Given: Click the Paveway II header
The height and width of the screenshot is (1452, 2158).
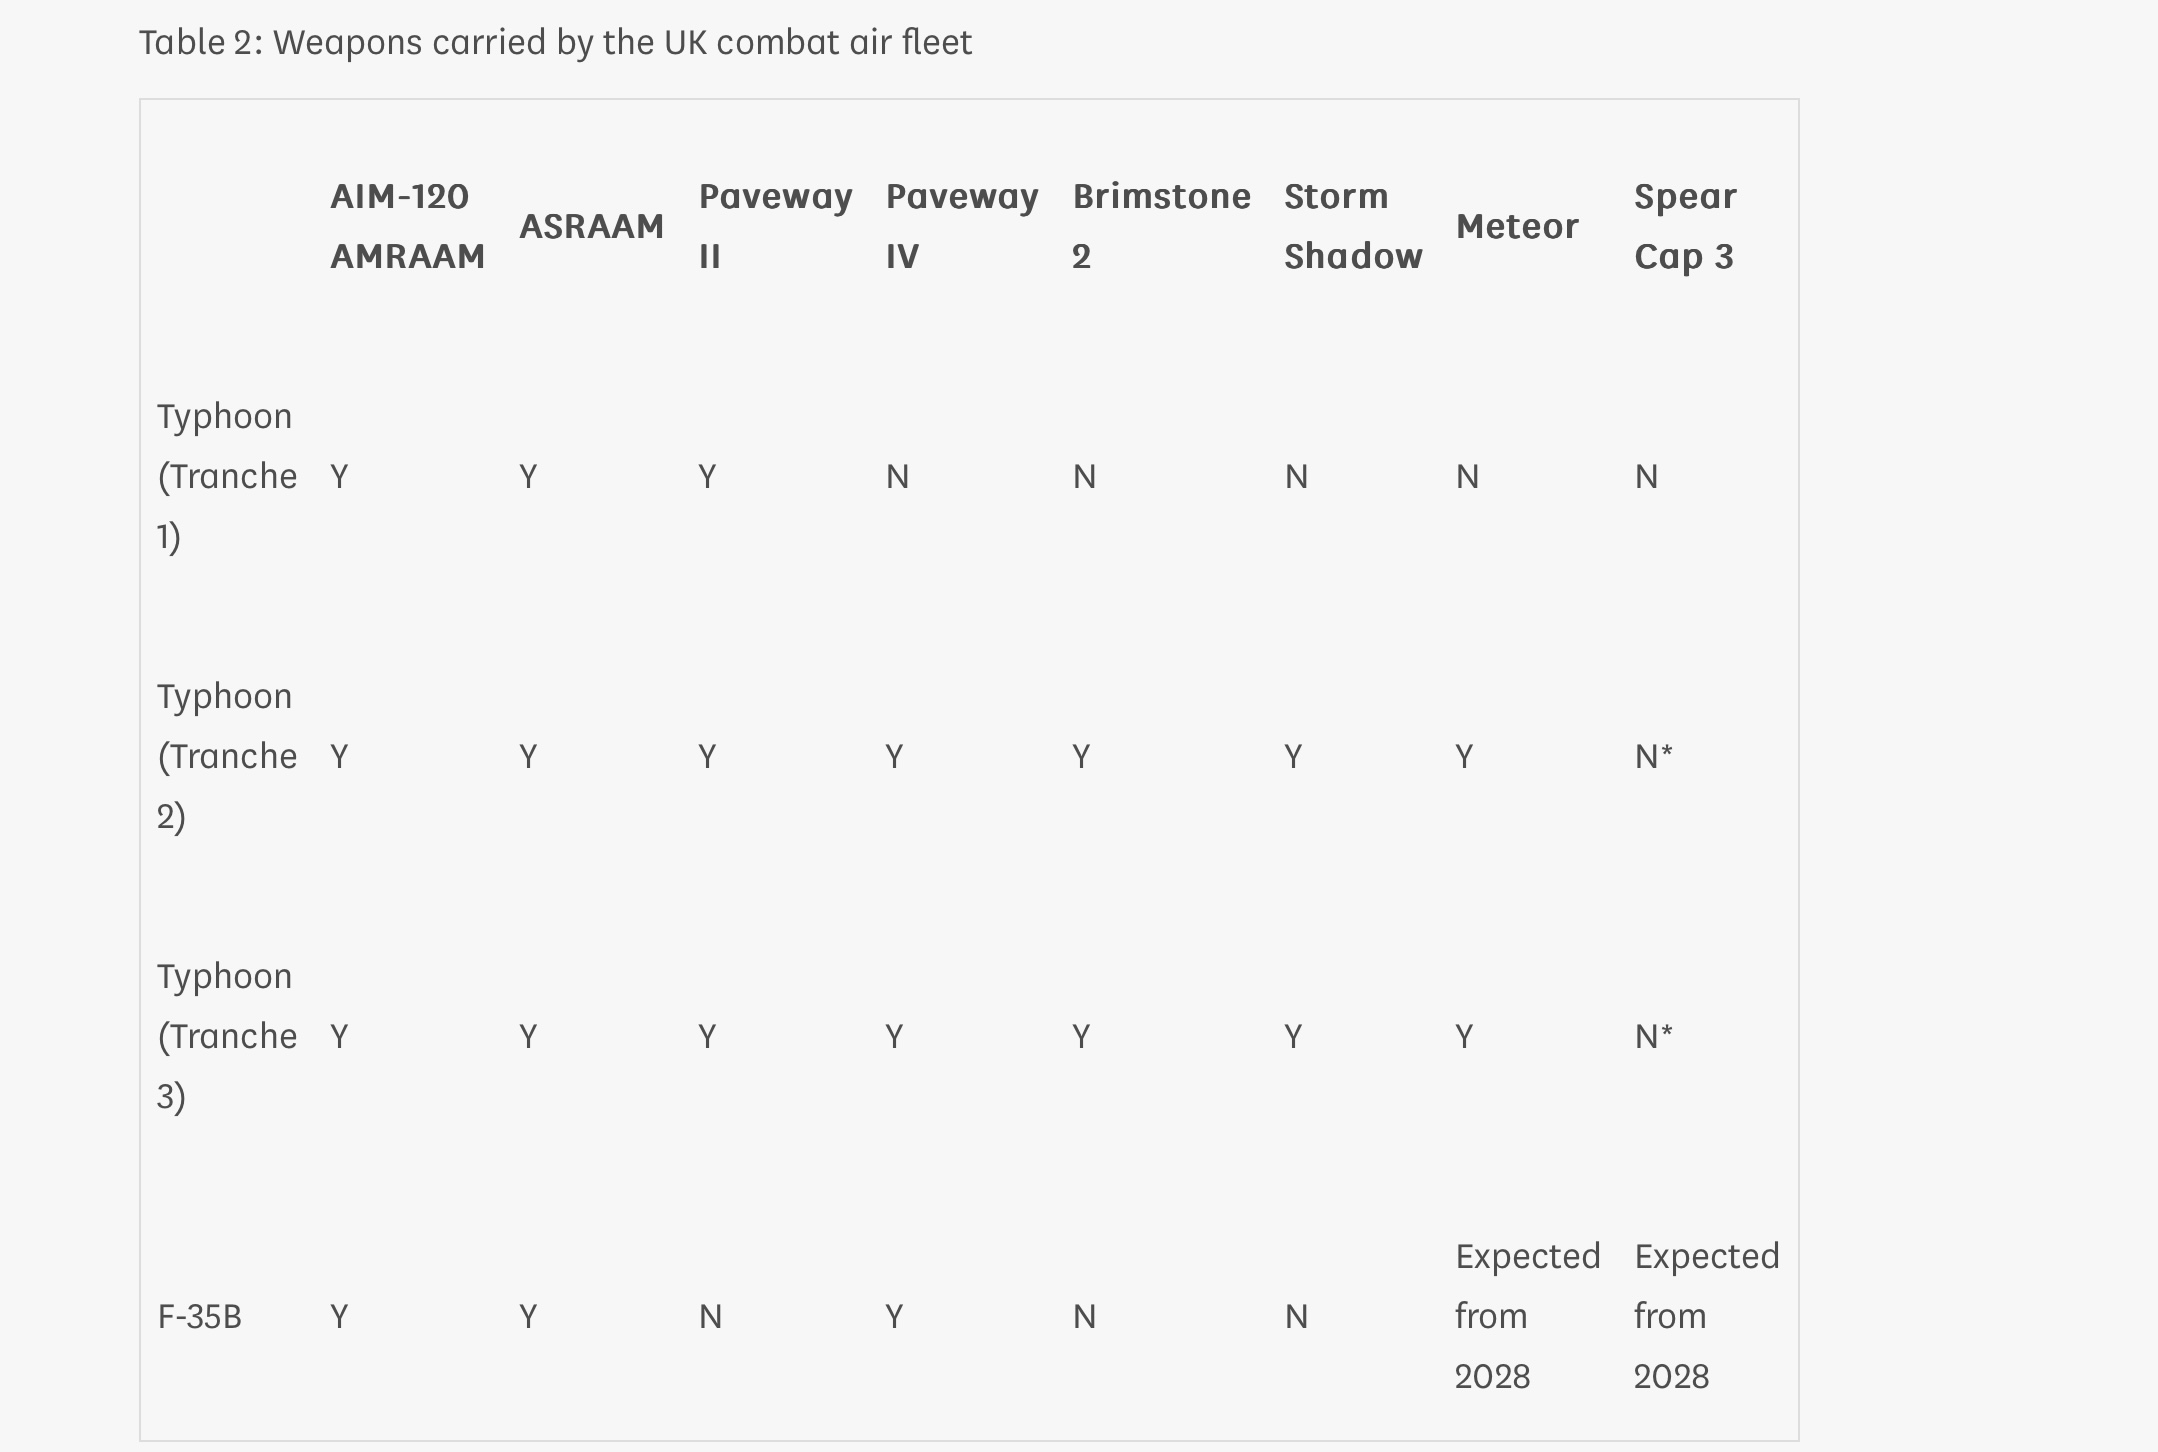Looking at the screenshot, I should (775, 226).
